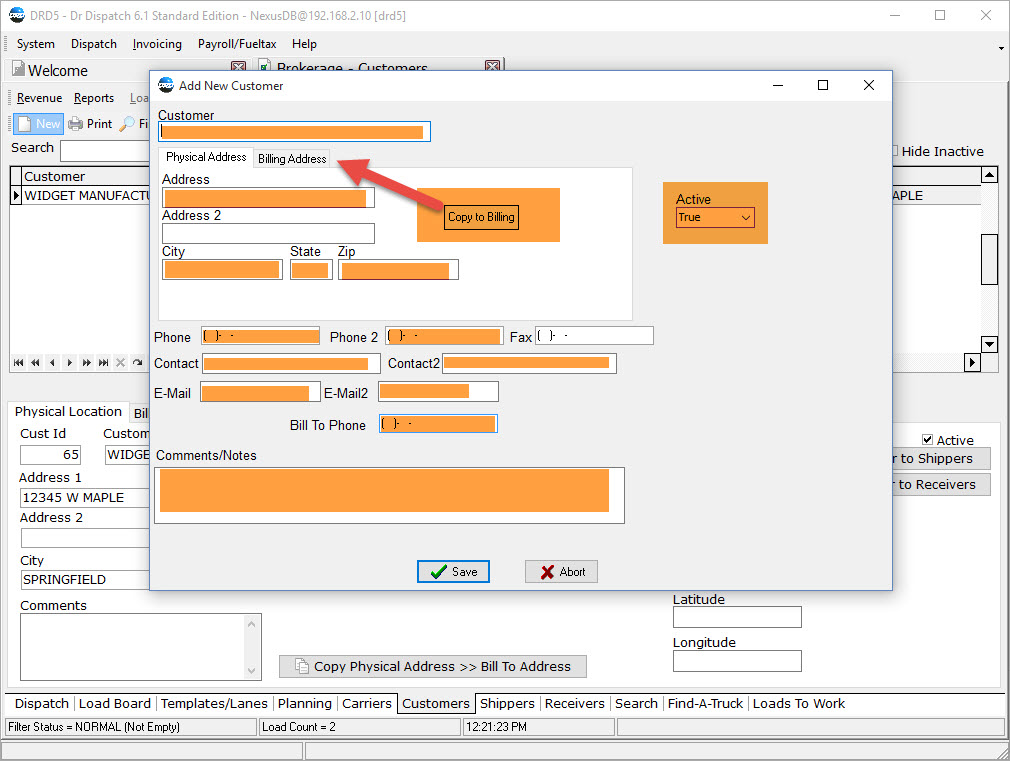Open the Loads To Work bottom tab
This screenshot has height=761, width=1010.
tap(799, 703)
